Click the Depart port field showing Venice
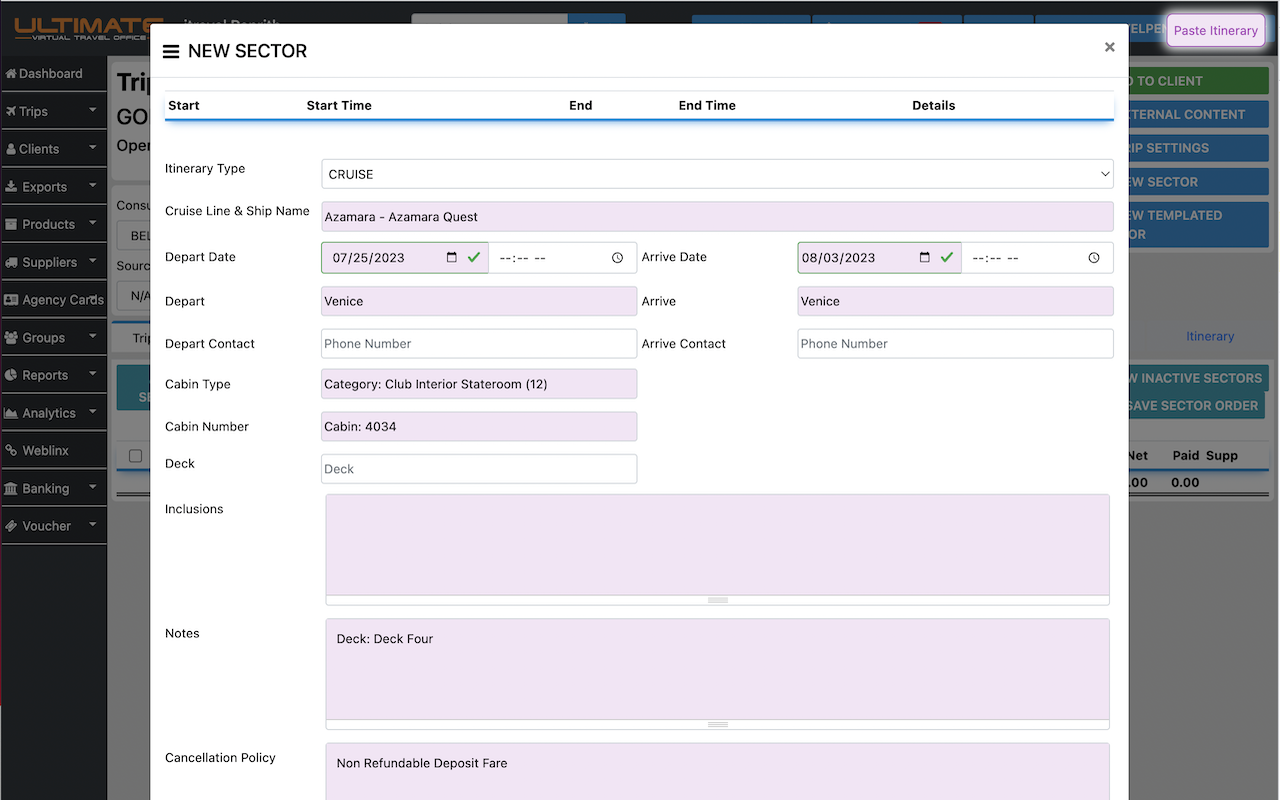1280x800 pixels. 479,301
